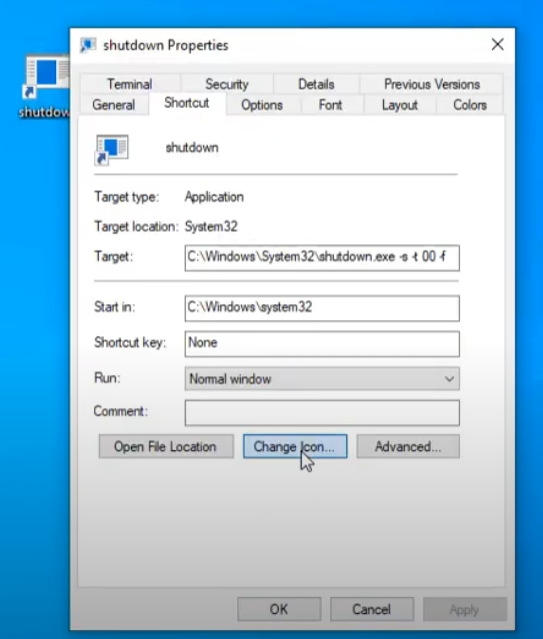This screenshot has width=543, height=639.
Task: Click into the Target field with the shutdown.exe path
Action: coord(322,258)
